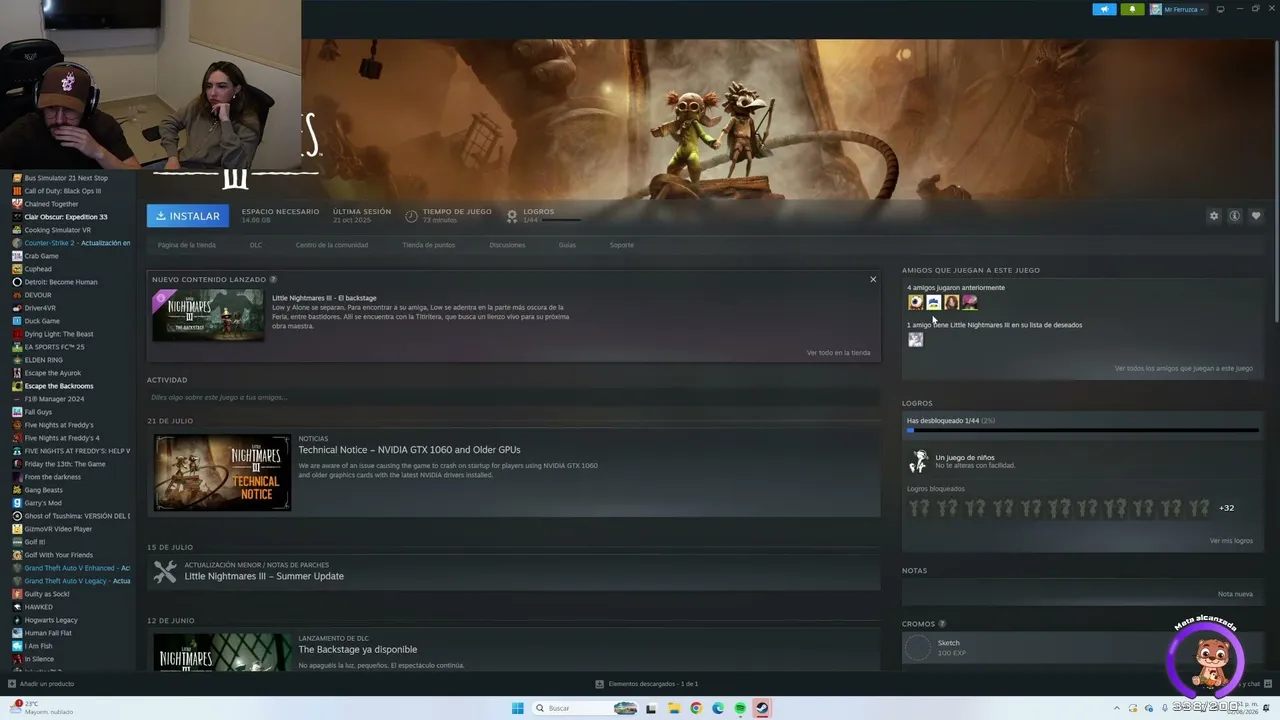
Task: Click the achievements progress bar under 1/44
Action: point(1082,431)
